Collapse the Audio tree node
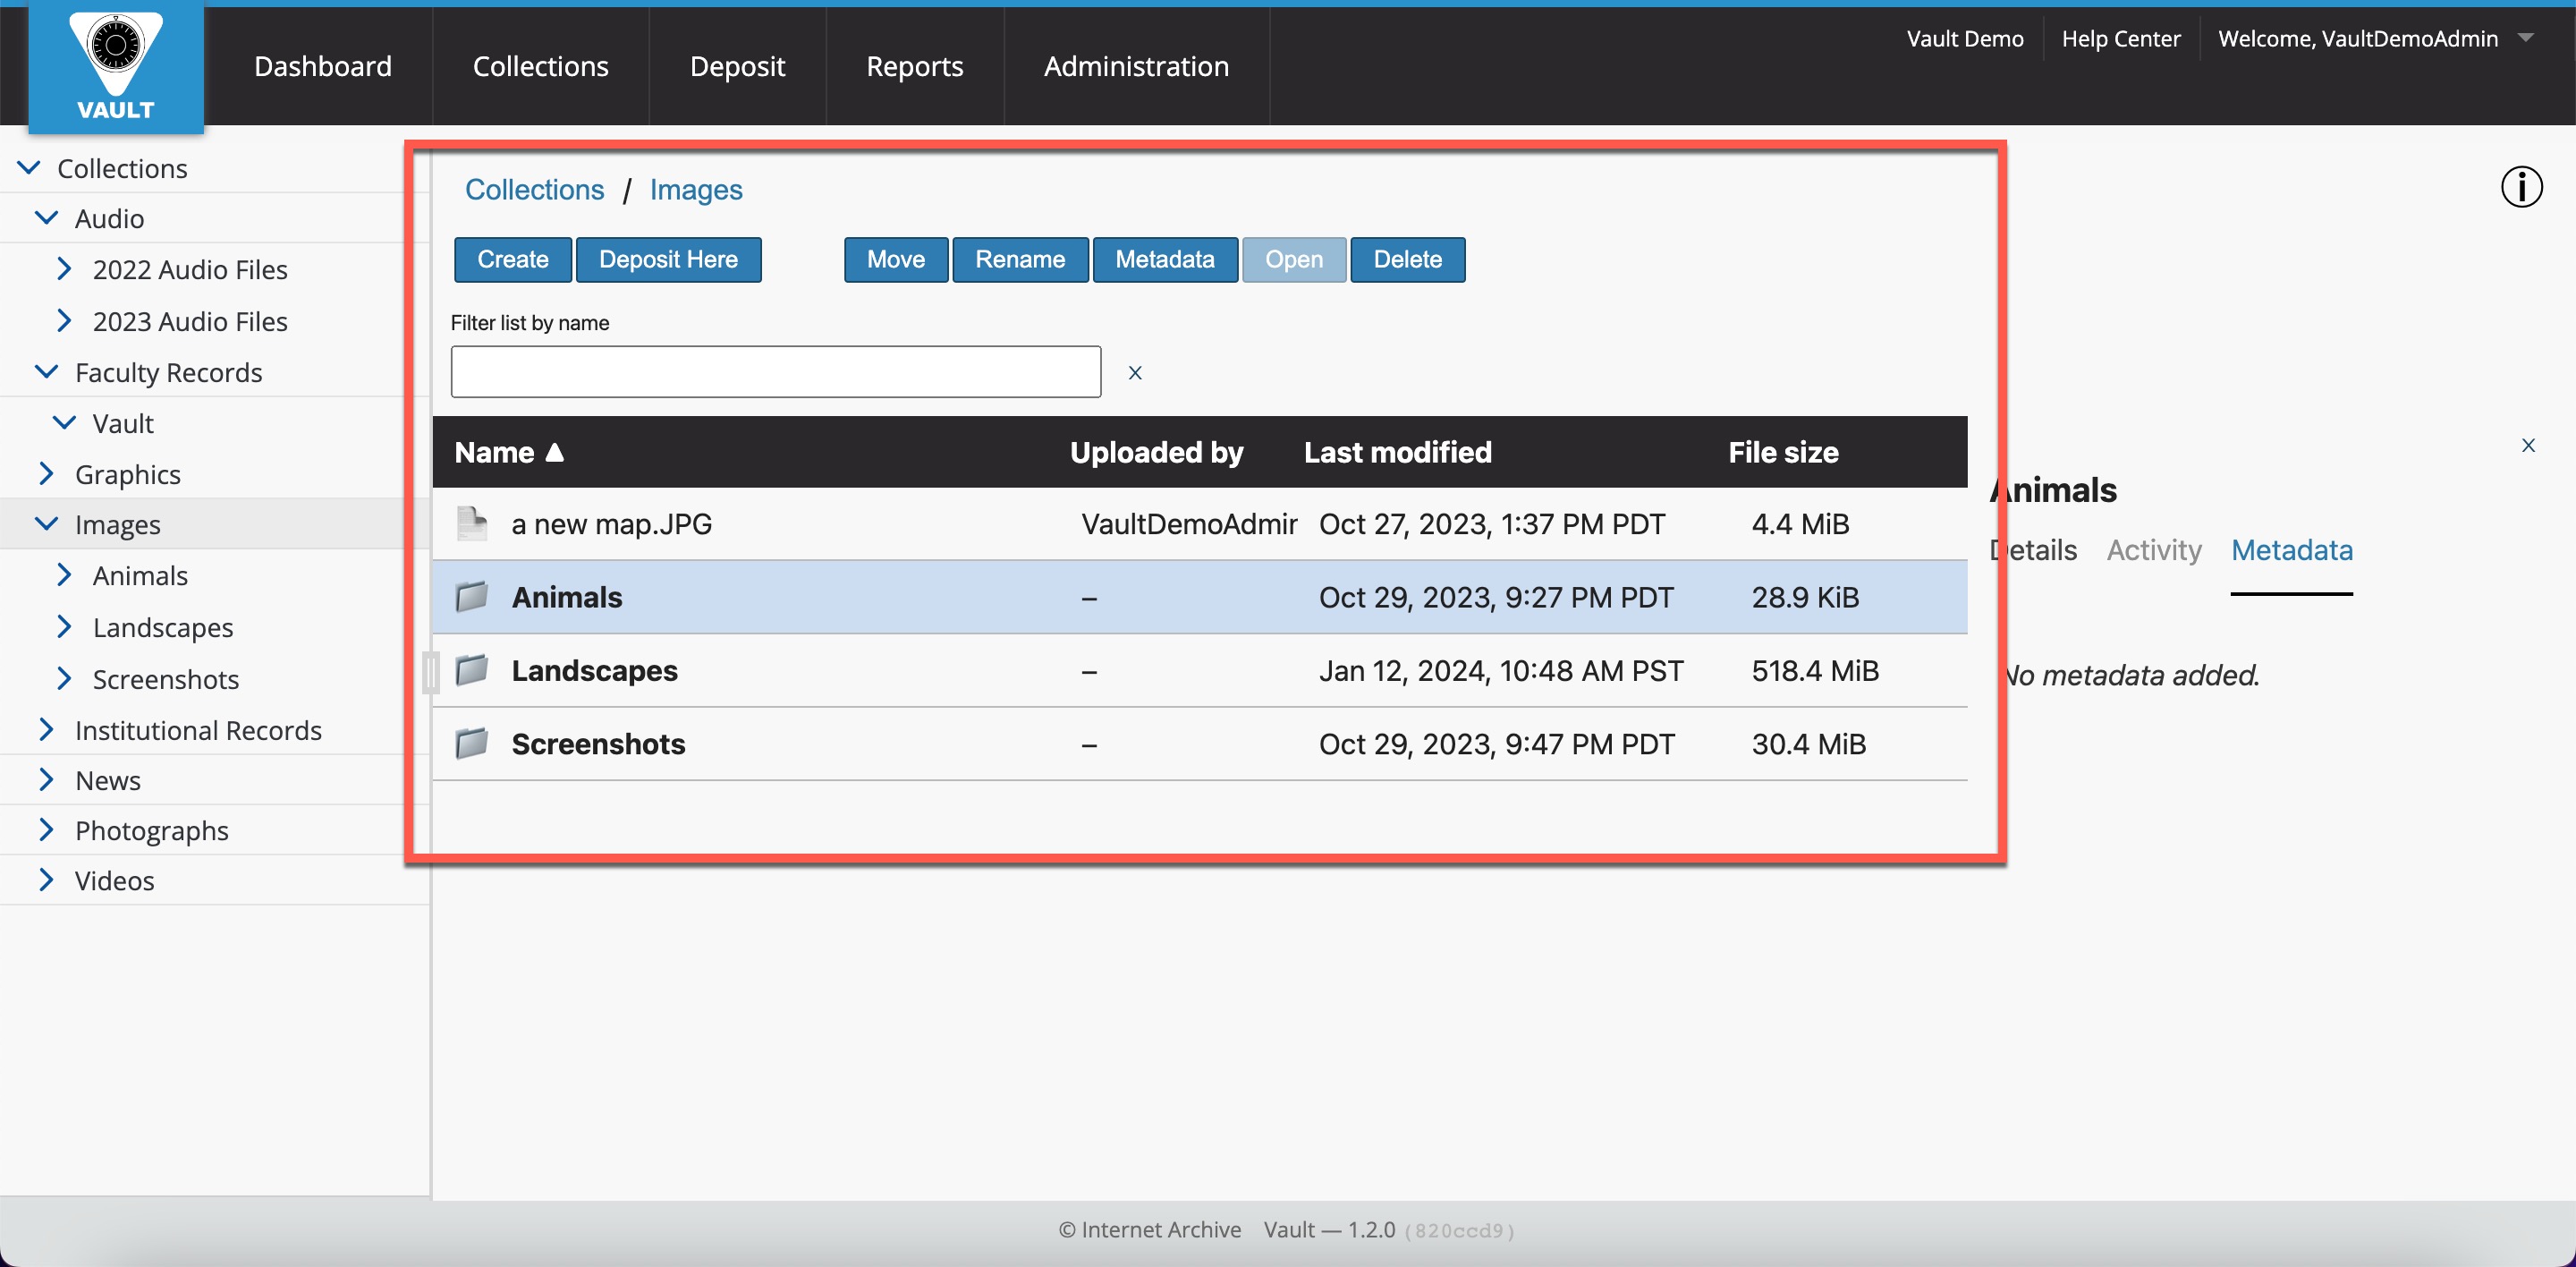The height and width of the screenshot is (1267, 2576). [x=46, y=218]
